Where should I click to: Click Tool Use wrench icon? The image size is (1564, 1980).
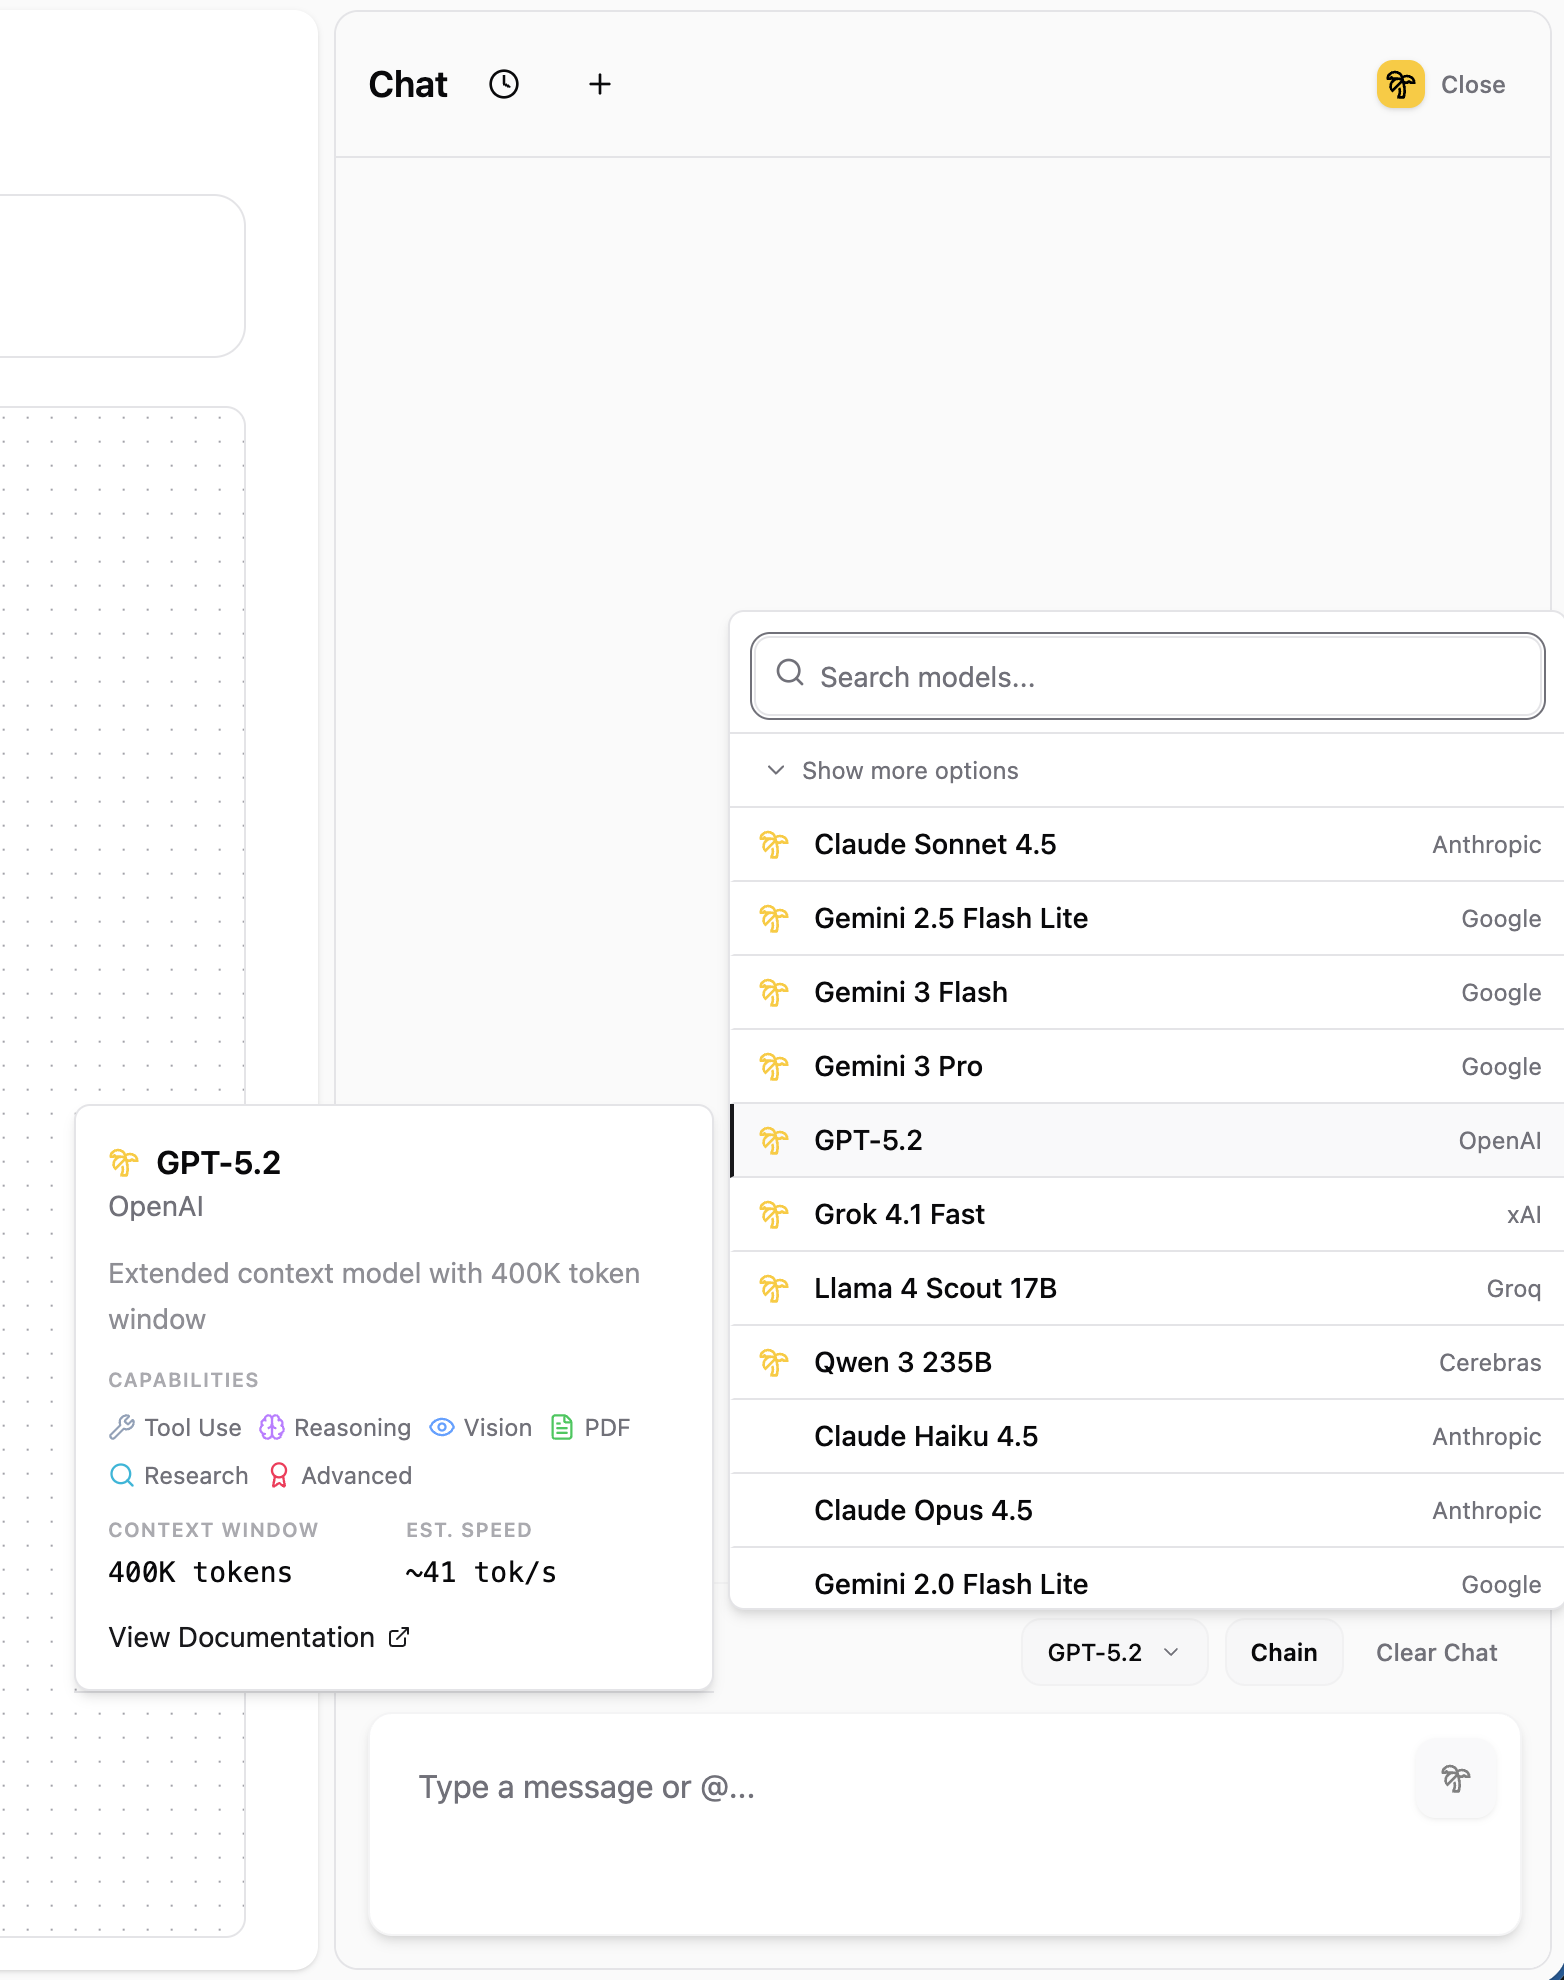122,1427
